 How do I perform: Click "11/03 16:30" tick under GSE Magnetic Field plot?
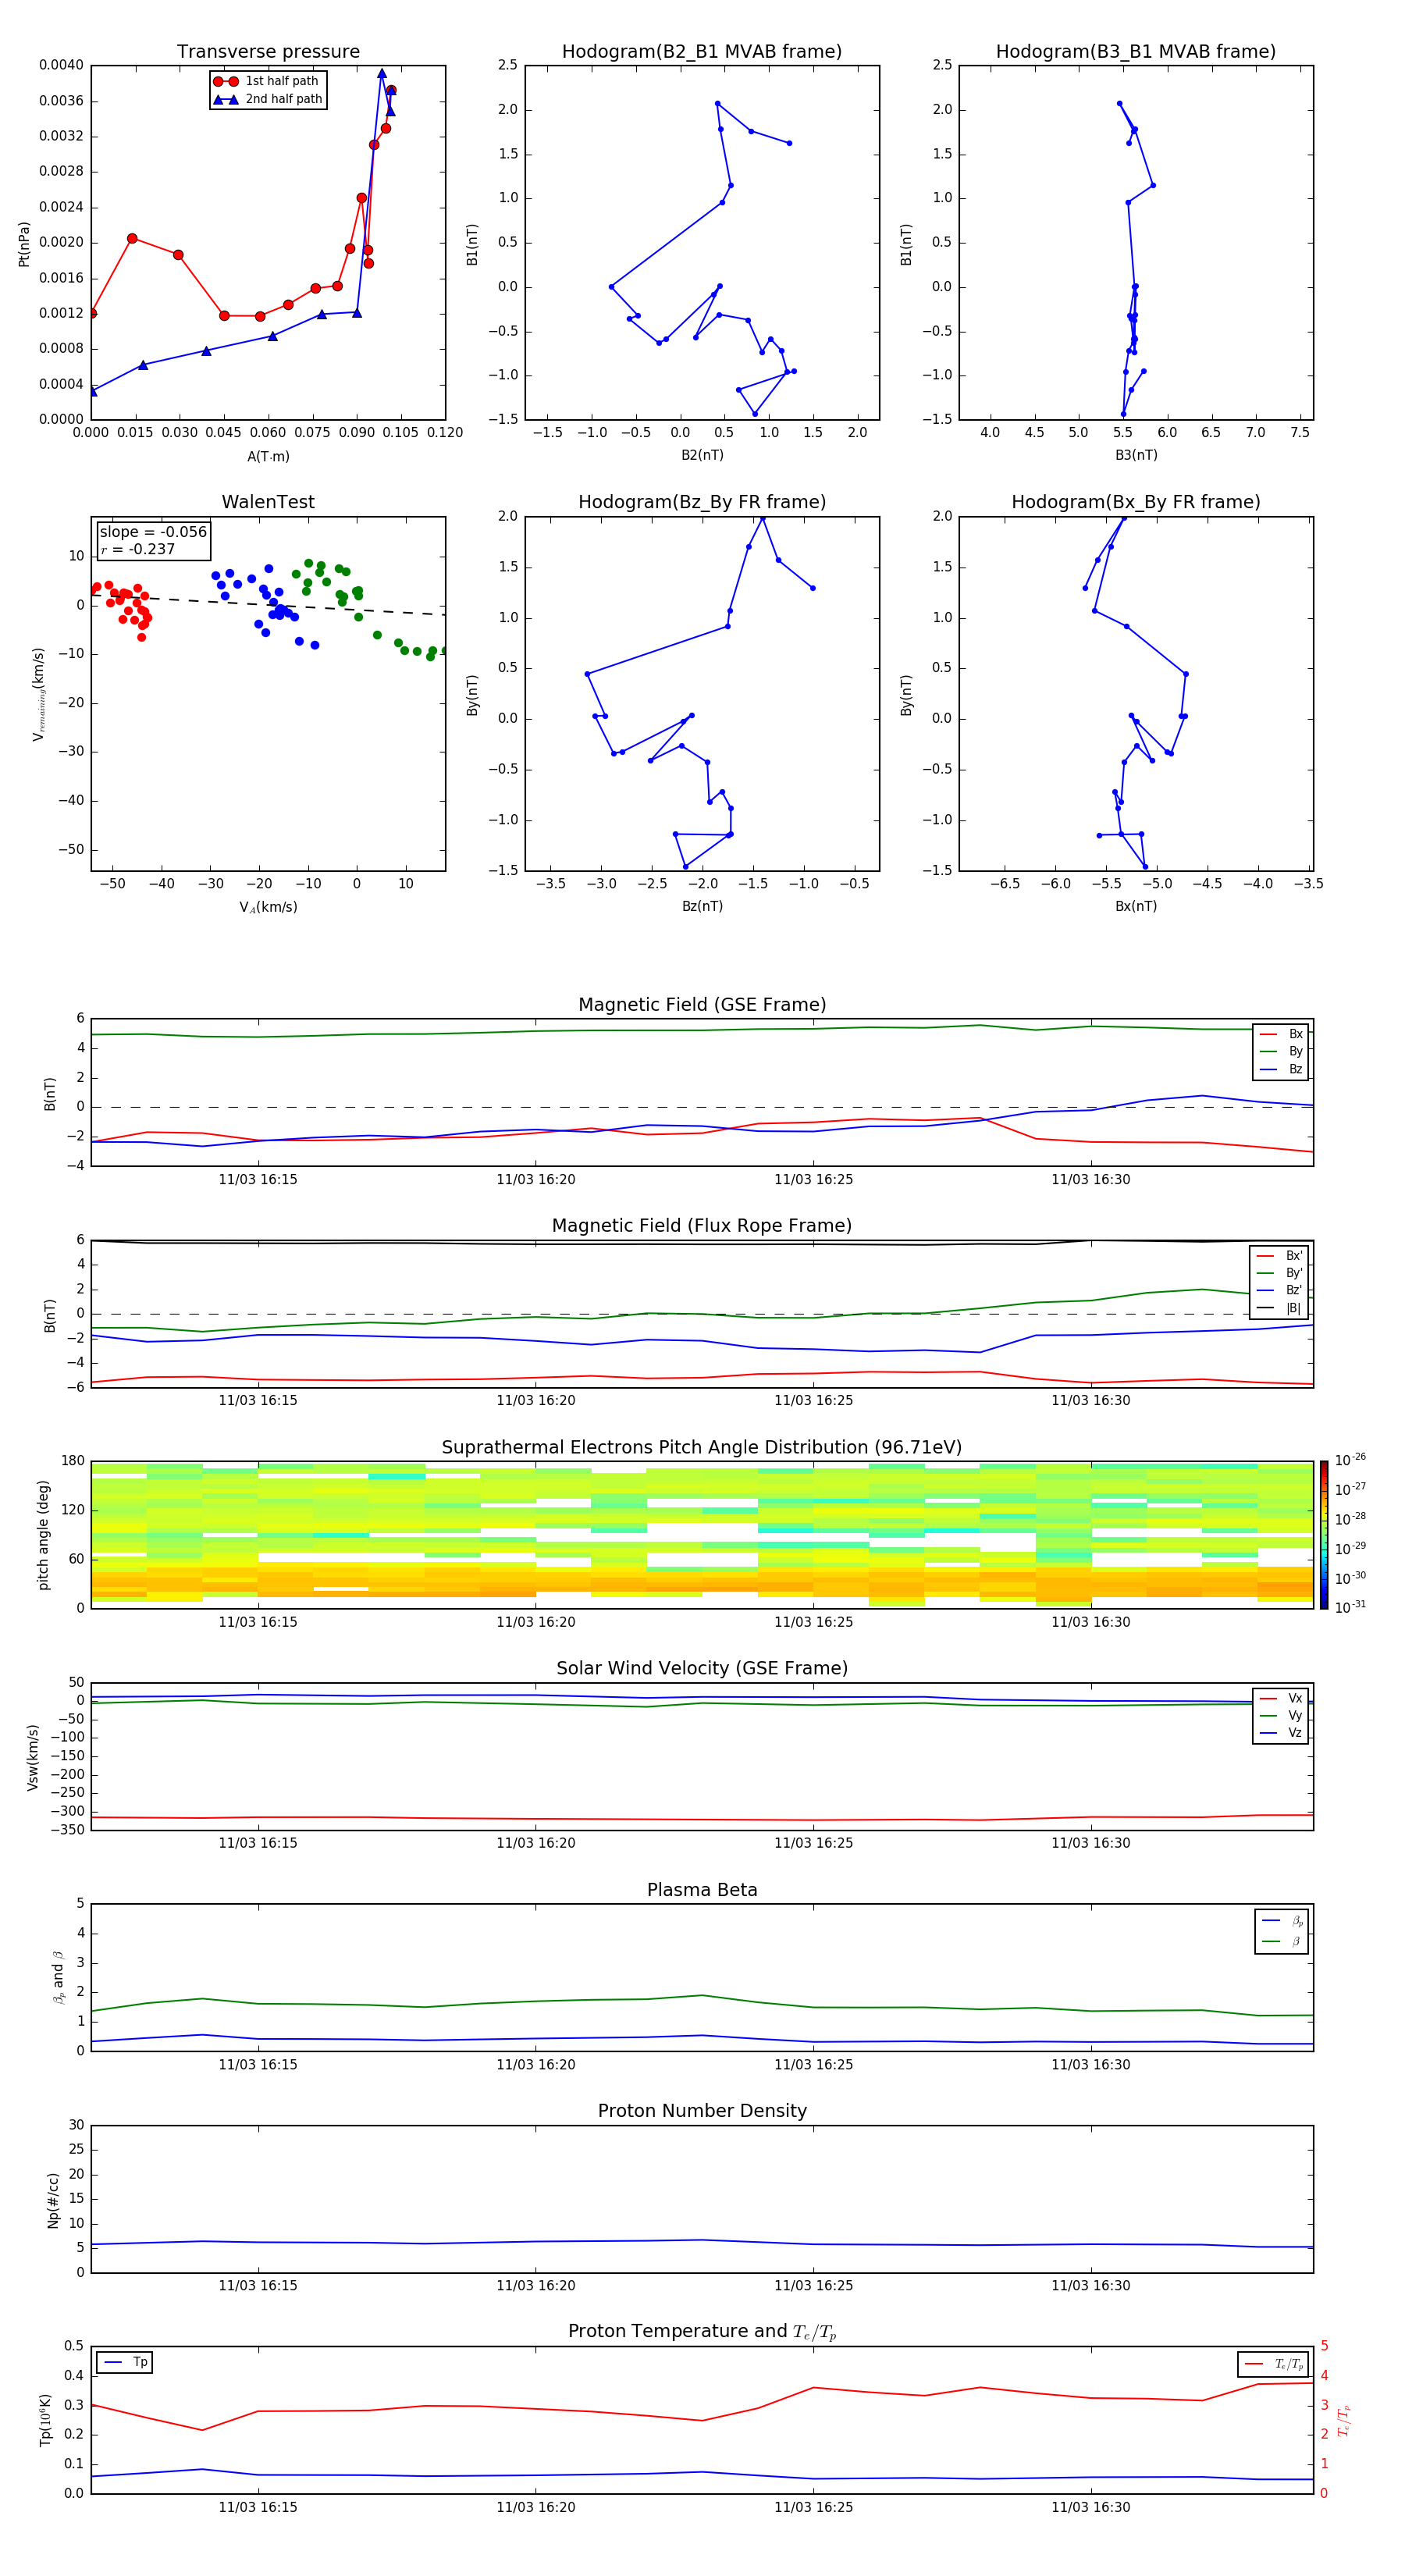1090,1180
